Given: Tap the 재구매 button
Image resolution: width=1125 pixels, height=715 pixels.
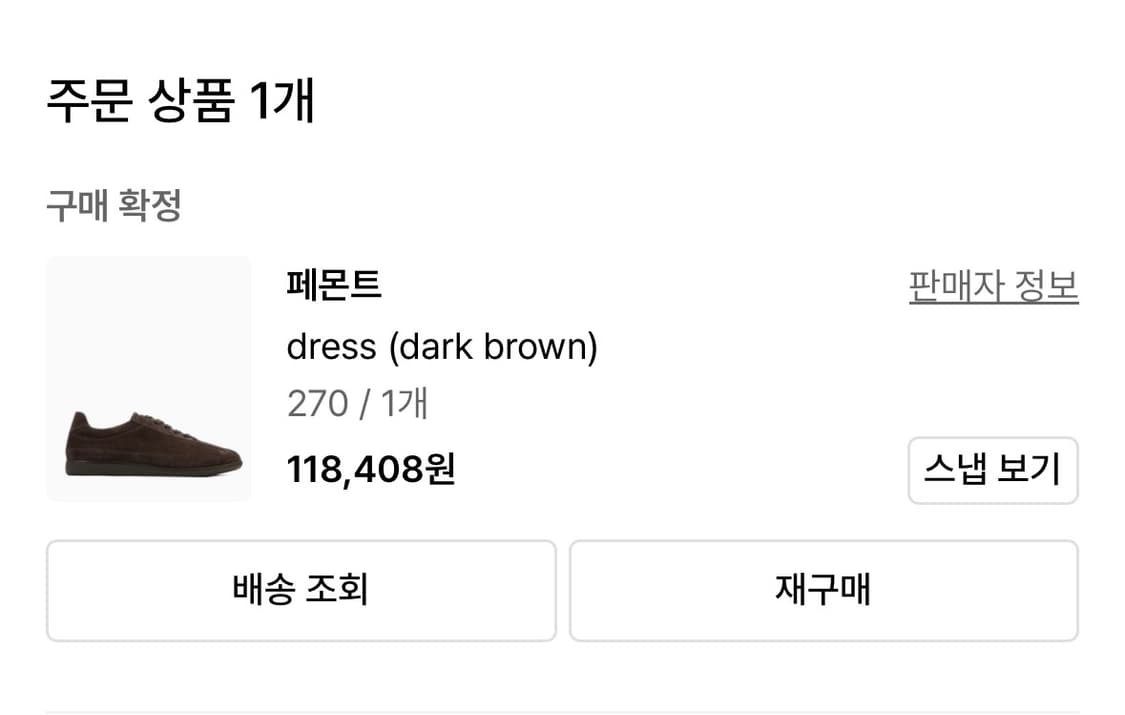Looking at the screenshot, I should click(823, 590).
